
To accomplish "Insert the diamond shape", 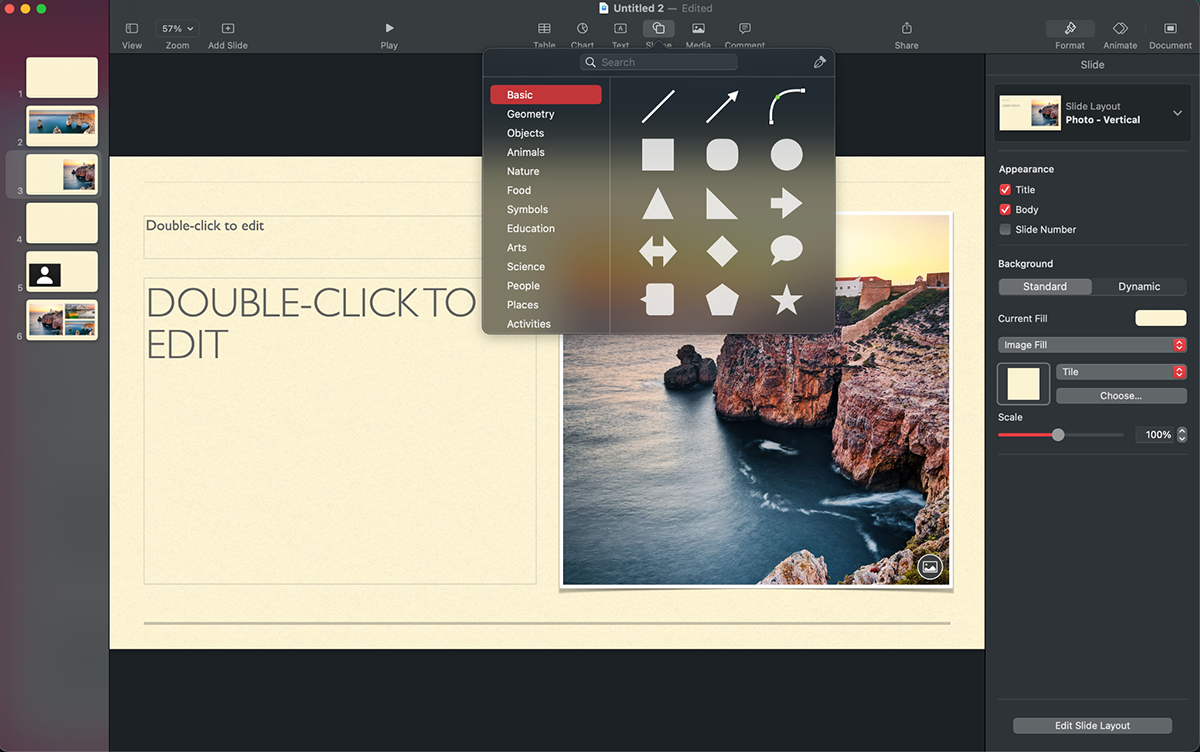I will (x=722, y=251).
